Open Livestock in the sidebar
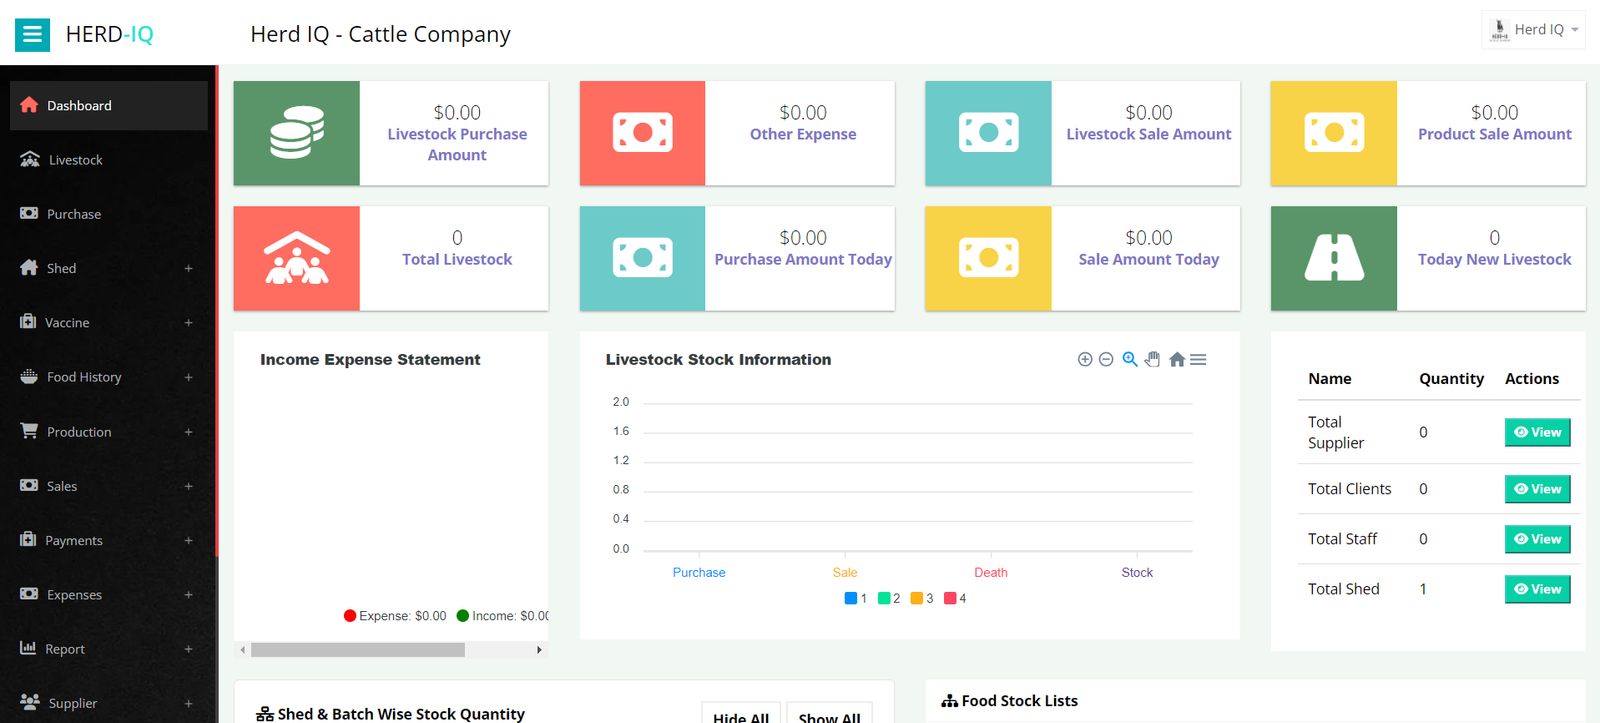Viewport: 1600px width, 723px height. click(75, 160)
